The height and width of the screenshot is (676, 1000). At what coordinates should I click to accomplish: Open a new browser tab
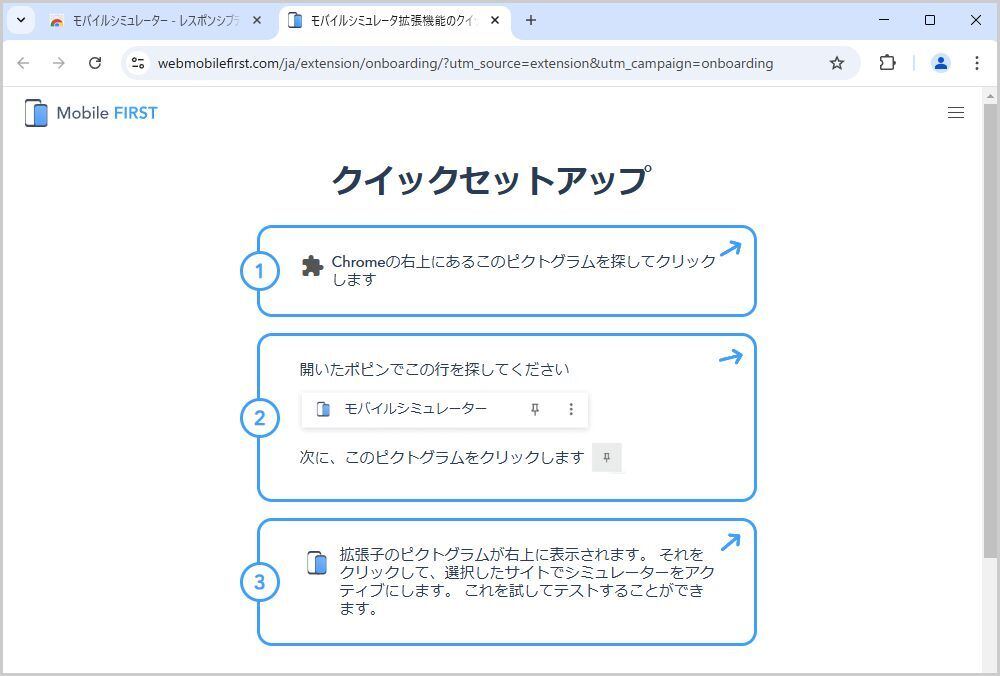tap(531, 20)
